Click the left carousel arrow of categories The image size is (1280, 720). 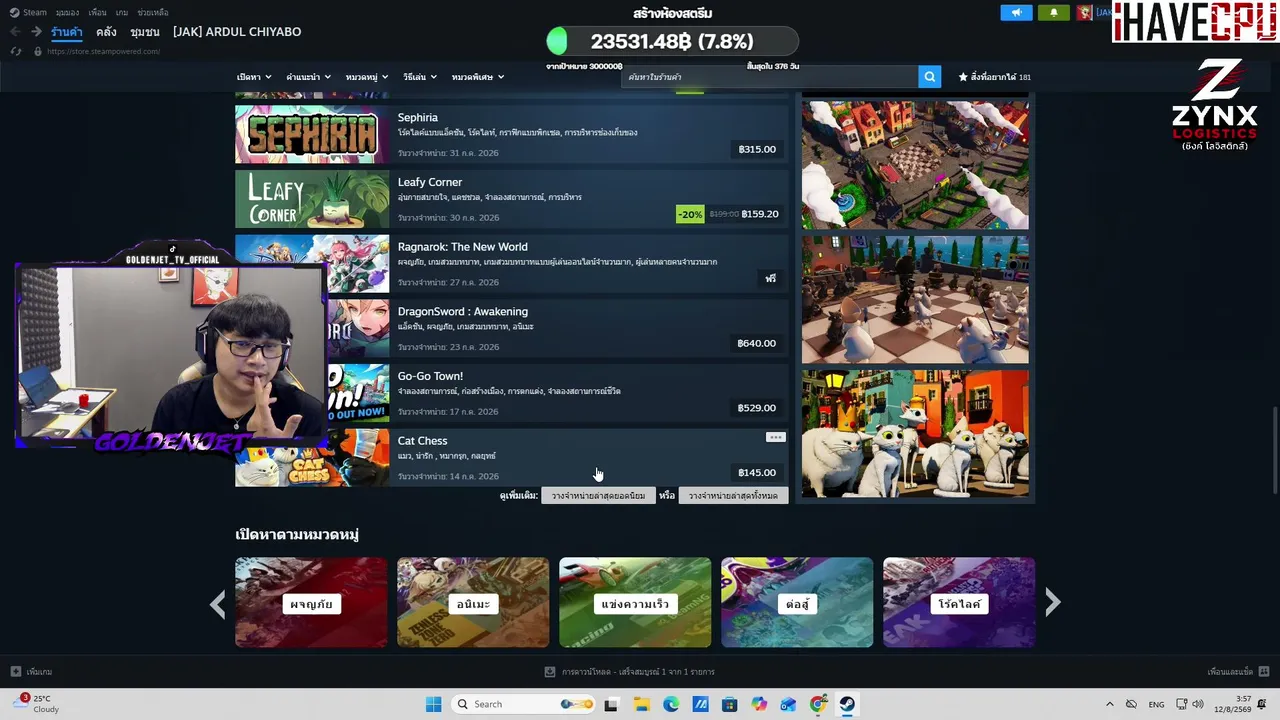pos(218,603)
